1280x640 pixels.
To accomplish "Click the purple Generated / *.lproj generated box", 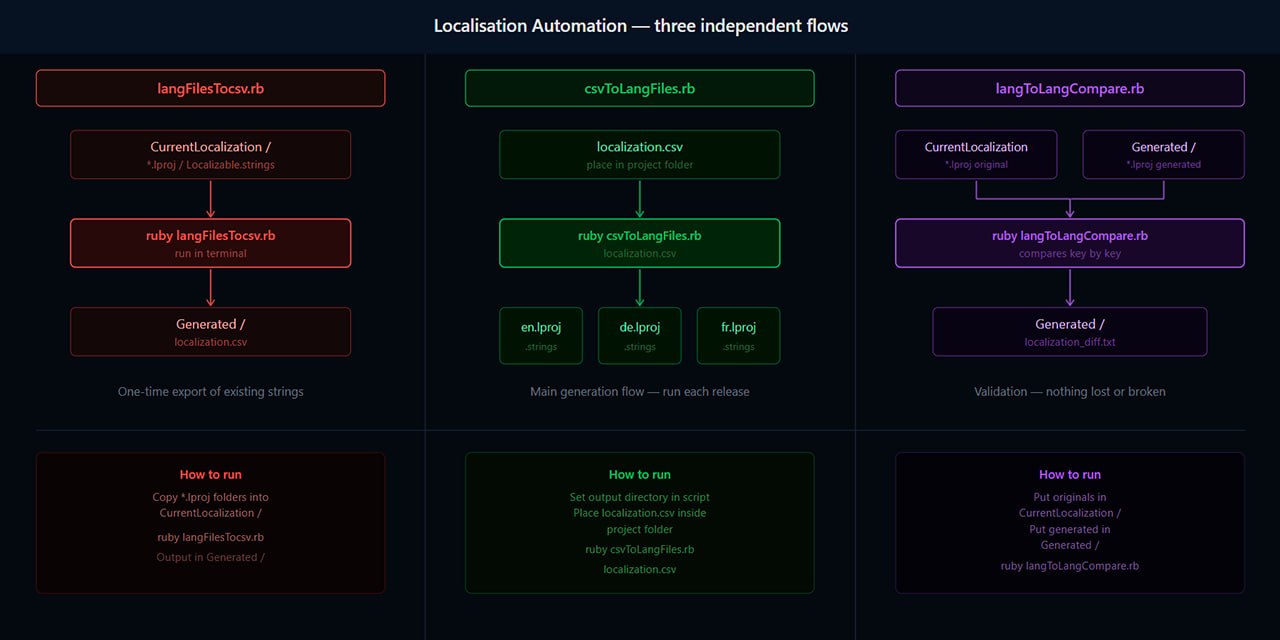I will click(1164, 155).
